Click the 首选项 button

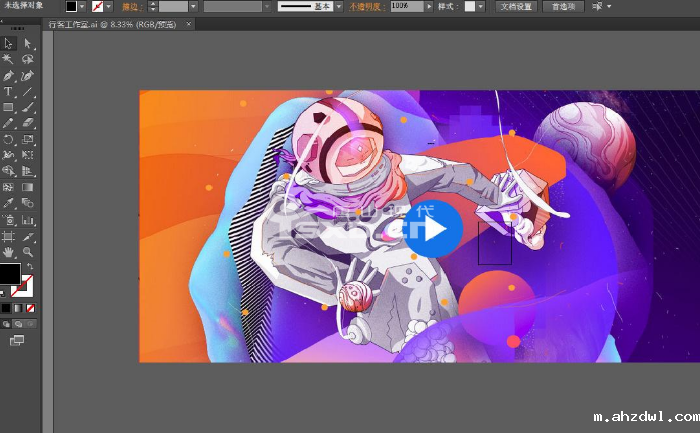(x=563, y=6)
